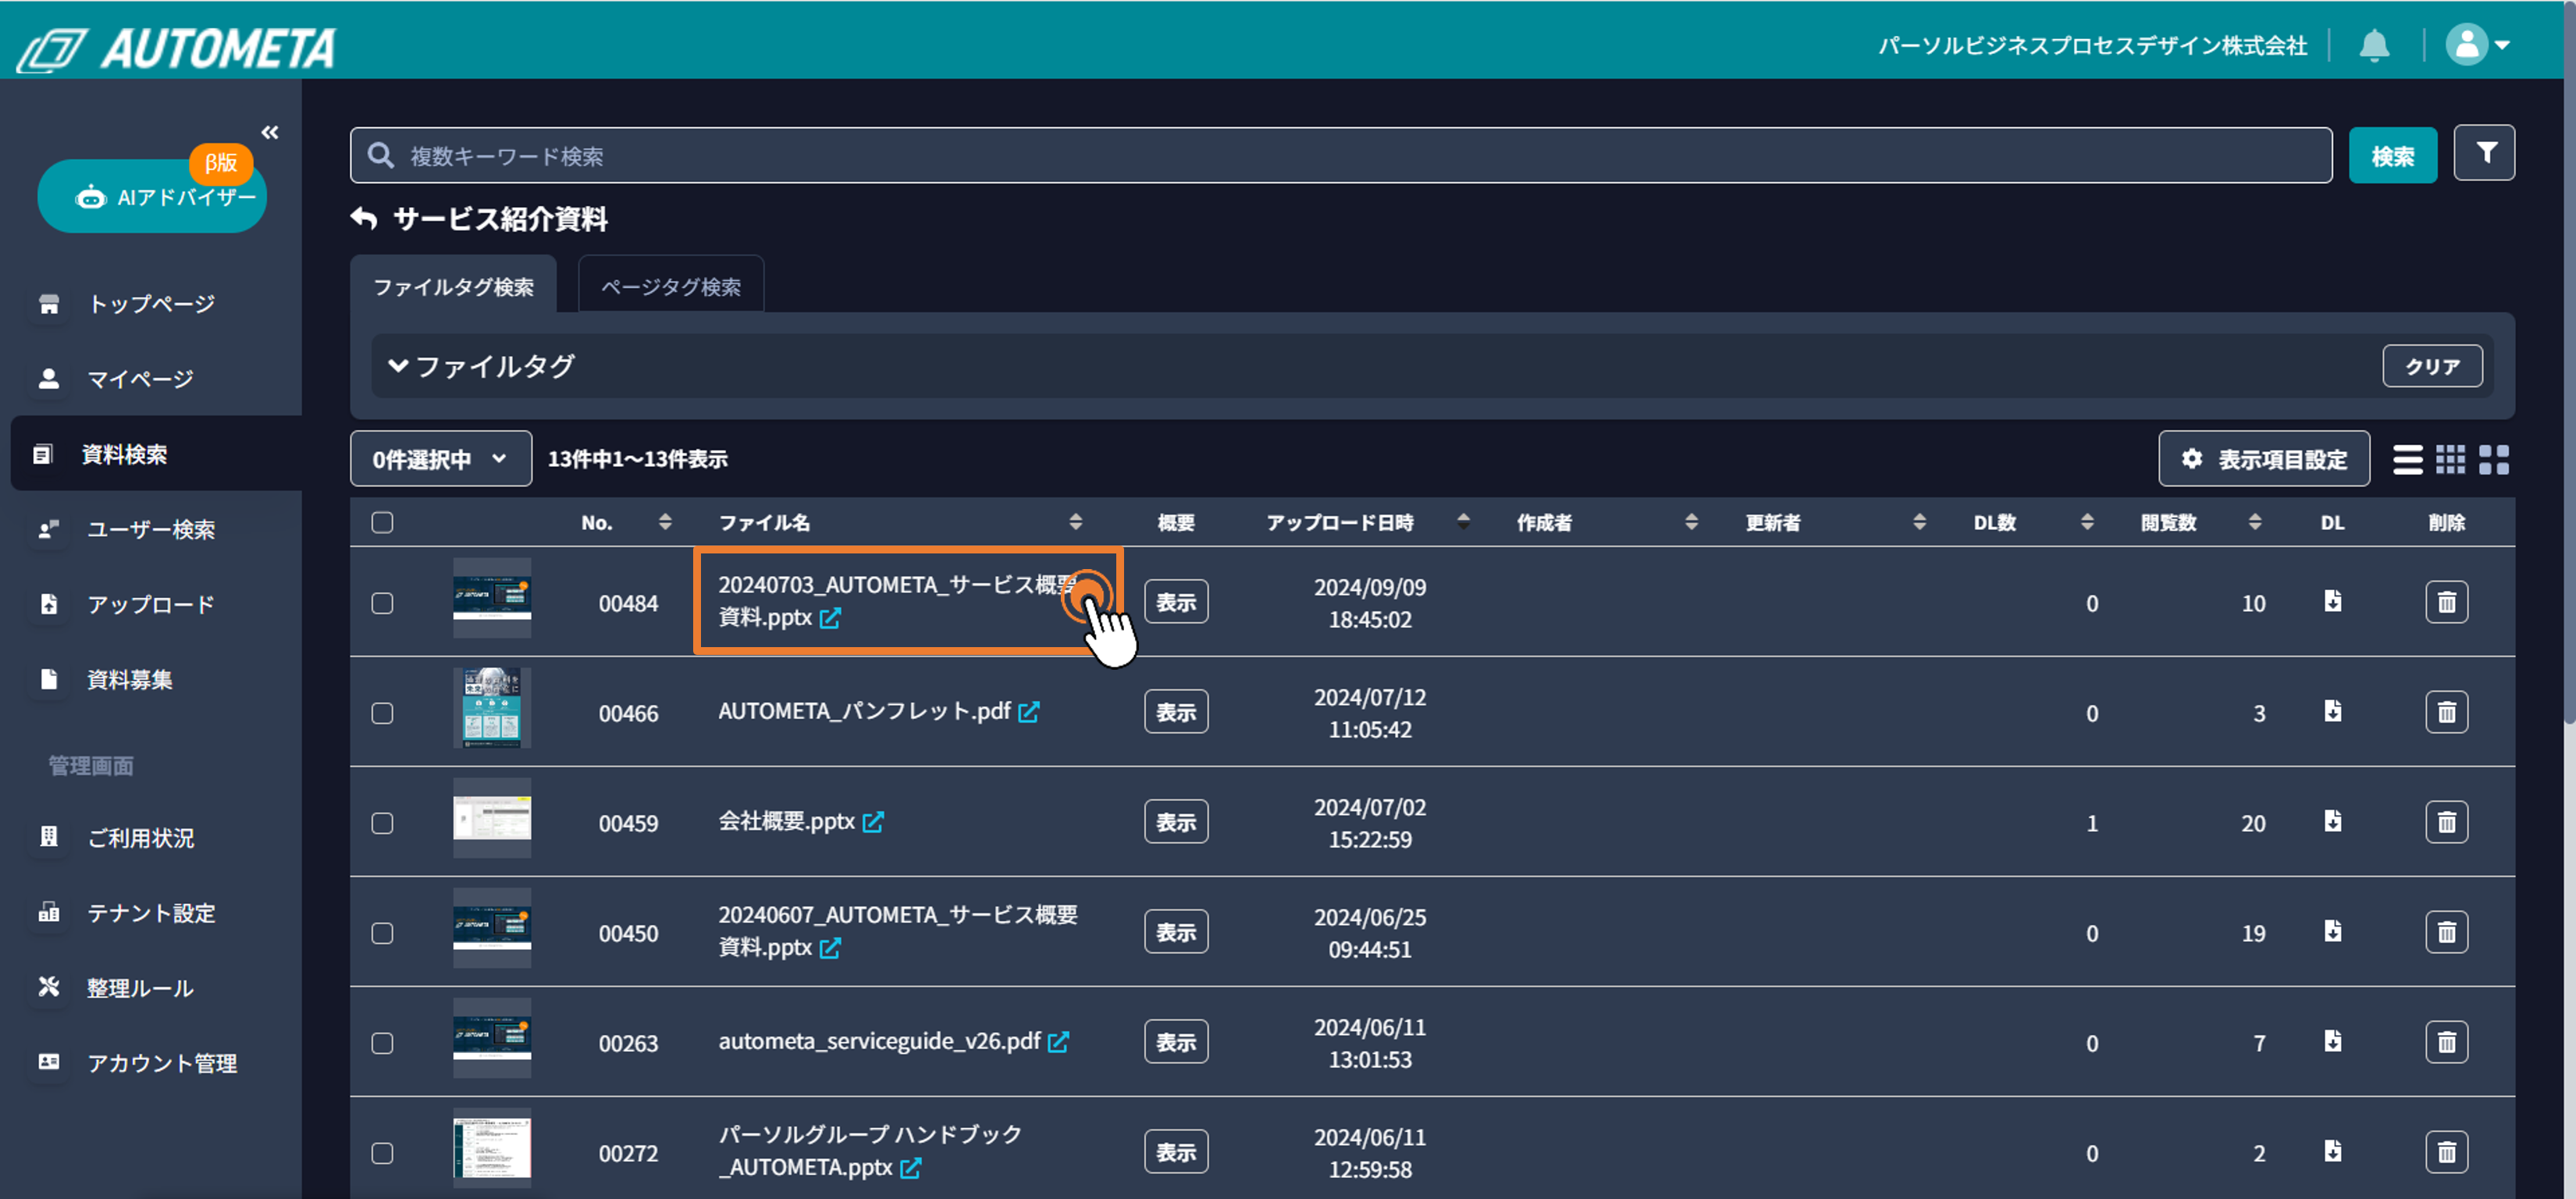Screen dimensions: 2576x1199
Task: Click the クリア button
Action: [2432, 366]
